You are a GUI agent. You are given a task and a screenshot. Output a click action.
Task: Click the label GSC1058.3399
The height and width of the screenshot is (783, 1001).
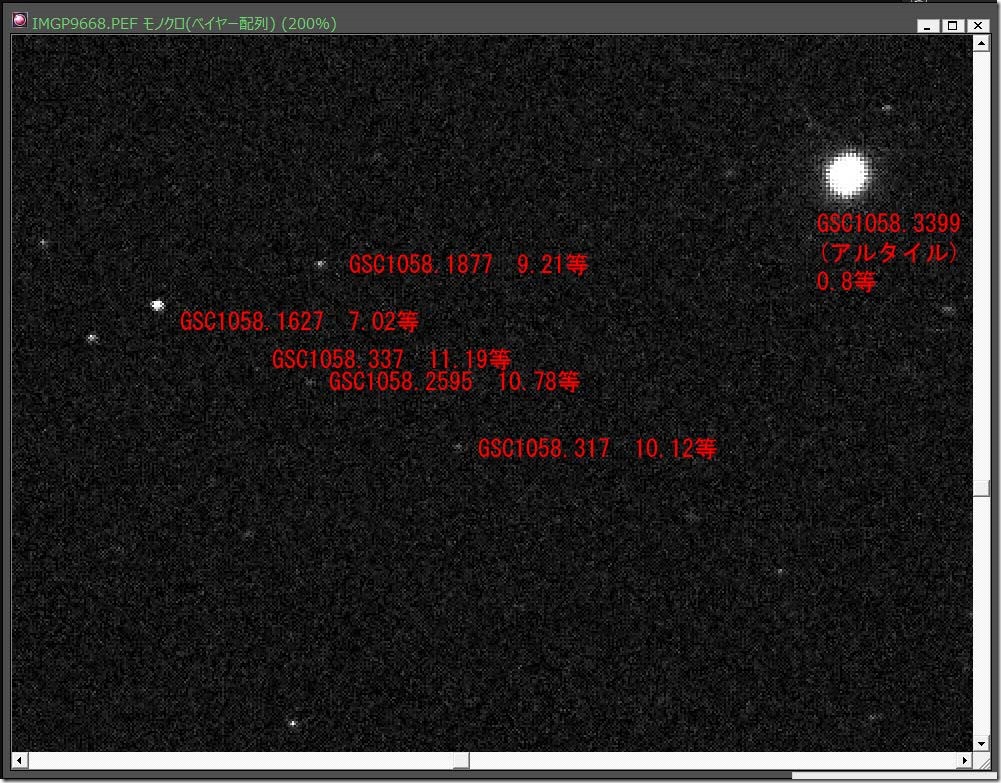pyautogui.click(x=889, y=223)
